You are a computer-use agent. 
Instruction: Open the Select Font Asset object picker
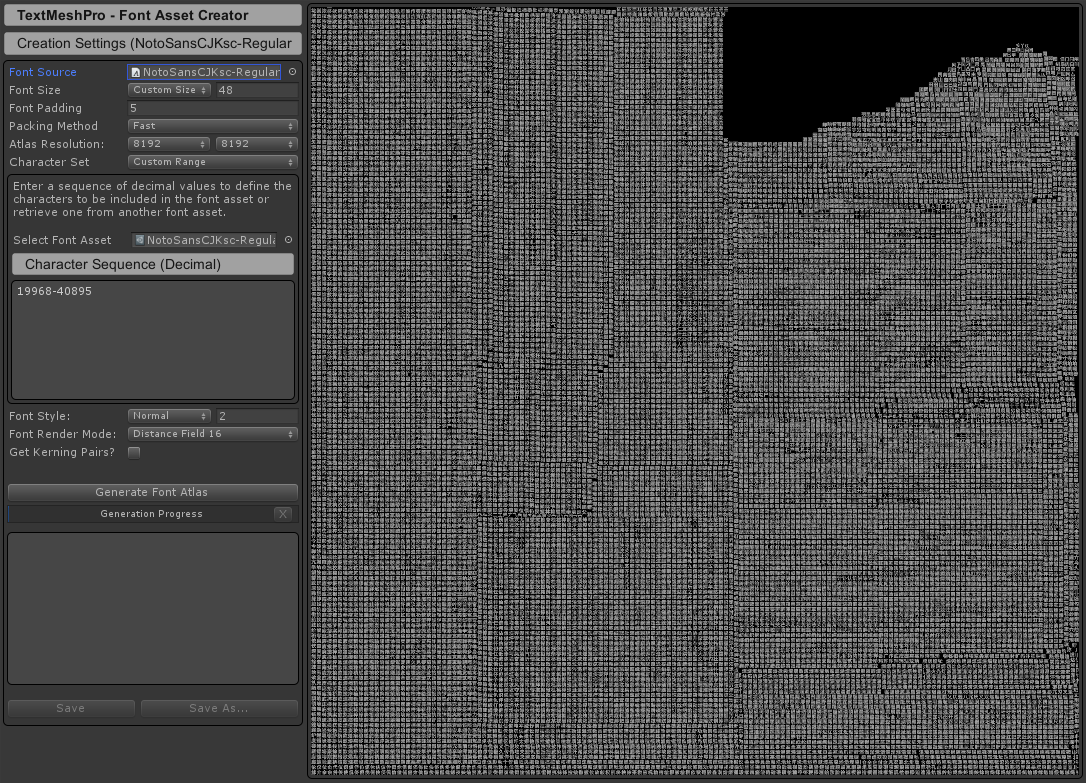click(x=288, y=240)
